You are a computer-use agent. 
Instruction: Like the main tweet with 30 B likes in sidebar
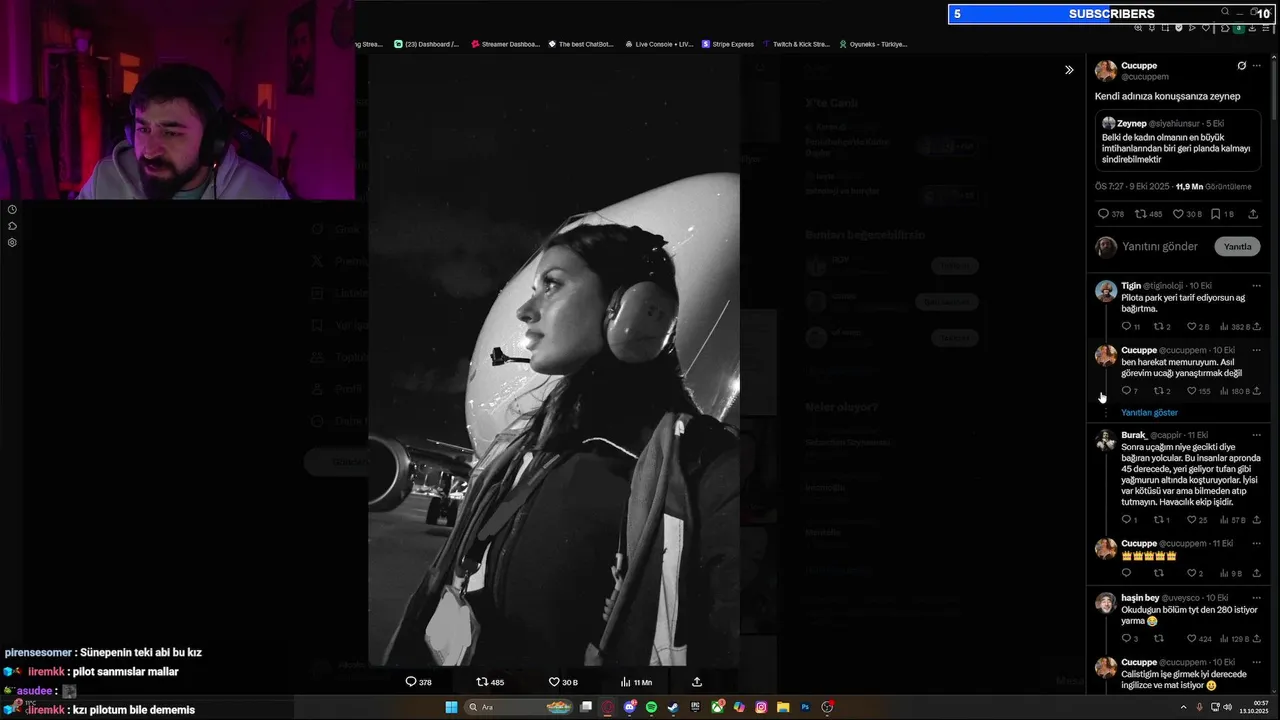(x=1178, y=214)
